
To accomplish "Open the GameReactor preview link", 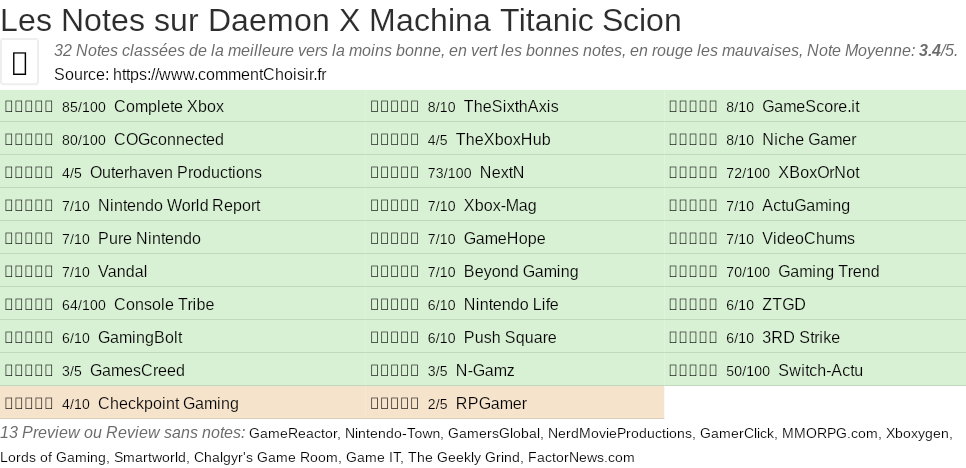I will [x=293, y=434].
